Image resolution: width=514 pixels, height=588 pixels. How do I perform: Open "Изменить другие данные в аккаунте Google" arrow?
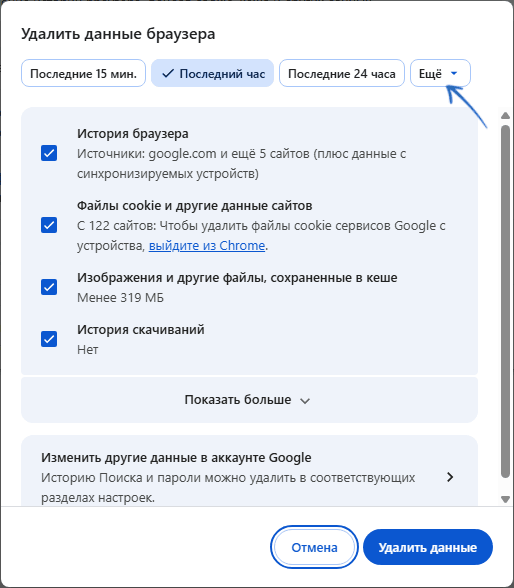[450, 477]
